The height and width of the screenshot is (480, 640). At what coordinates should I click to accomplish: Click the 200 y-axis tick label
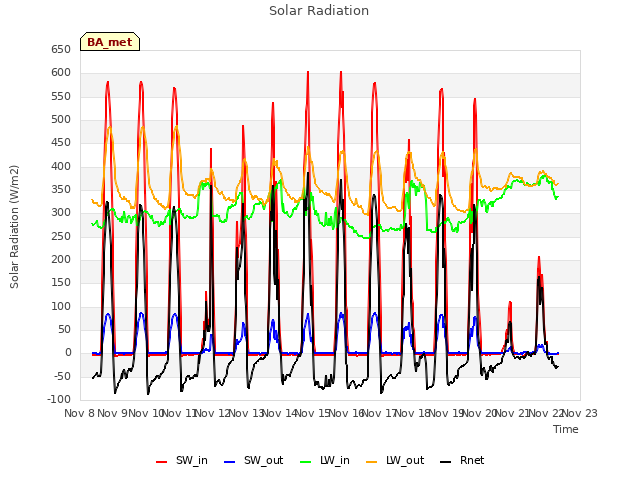[x=61, y=260]
